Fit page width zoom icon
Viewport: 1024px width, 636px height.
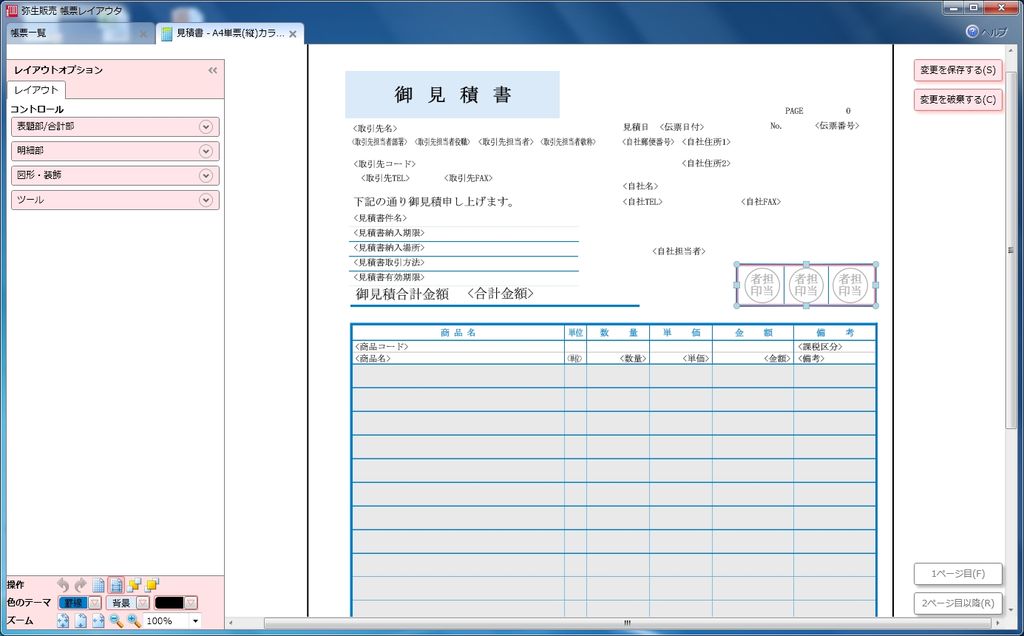(99, 620)
